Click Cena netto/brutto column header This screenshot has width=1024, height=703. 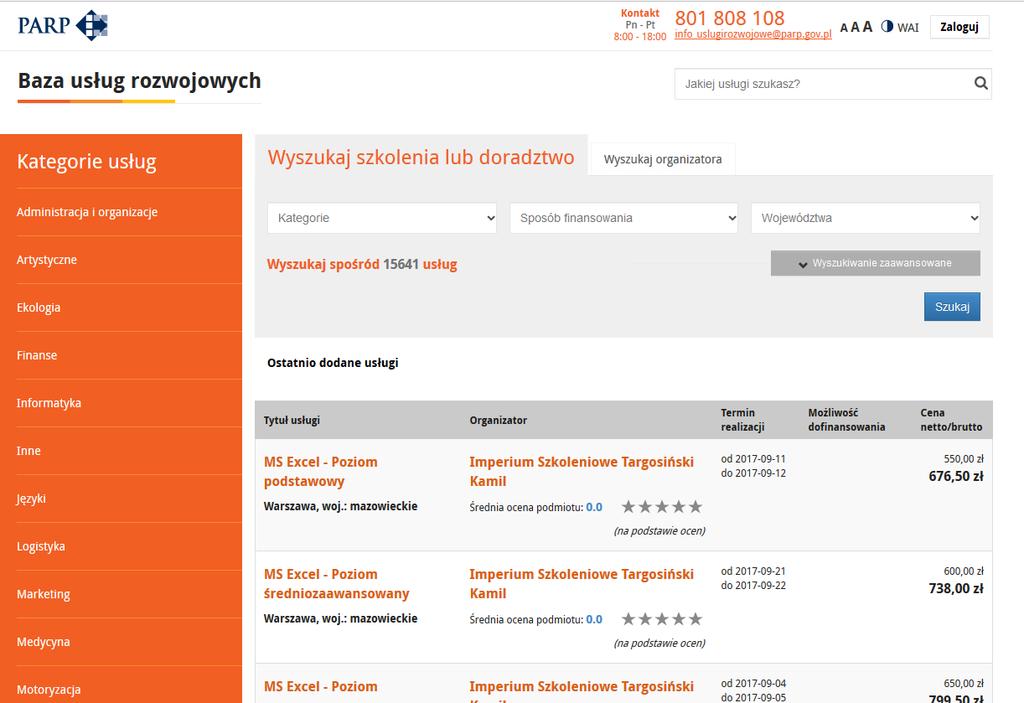click(952, 420)
